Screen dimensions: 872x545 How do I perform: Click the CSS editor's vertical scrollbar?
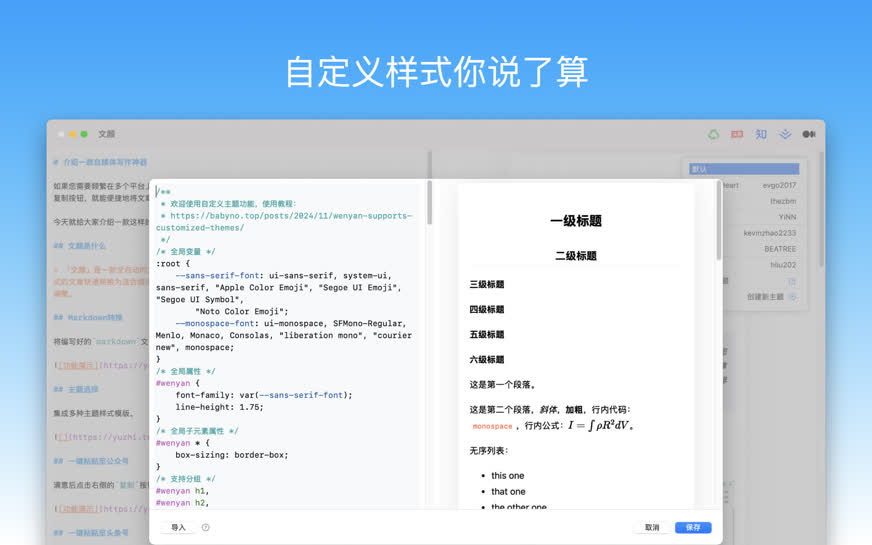(429, 203)
